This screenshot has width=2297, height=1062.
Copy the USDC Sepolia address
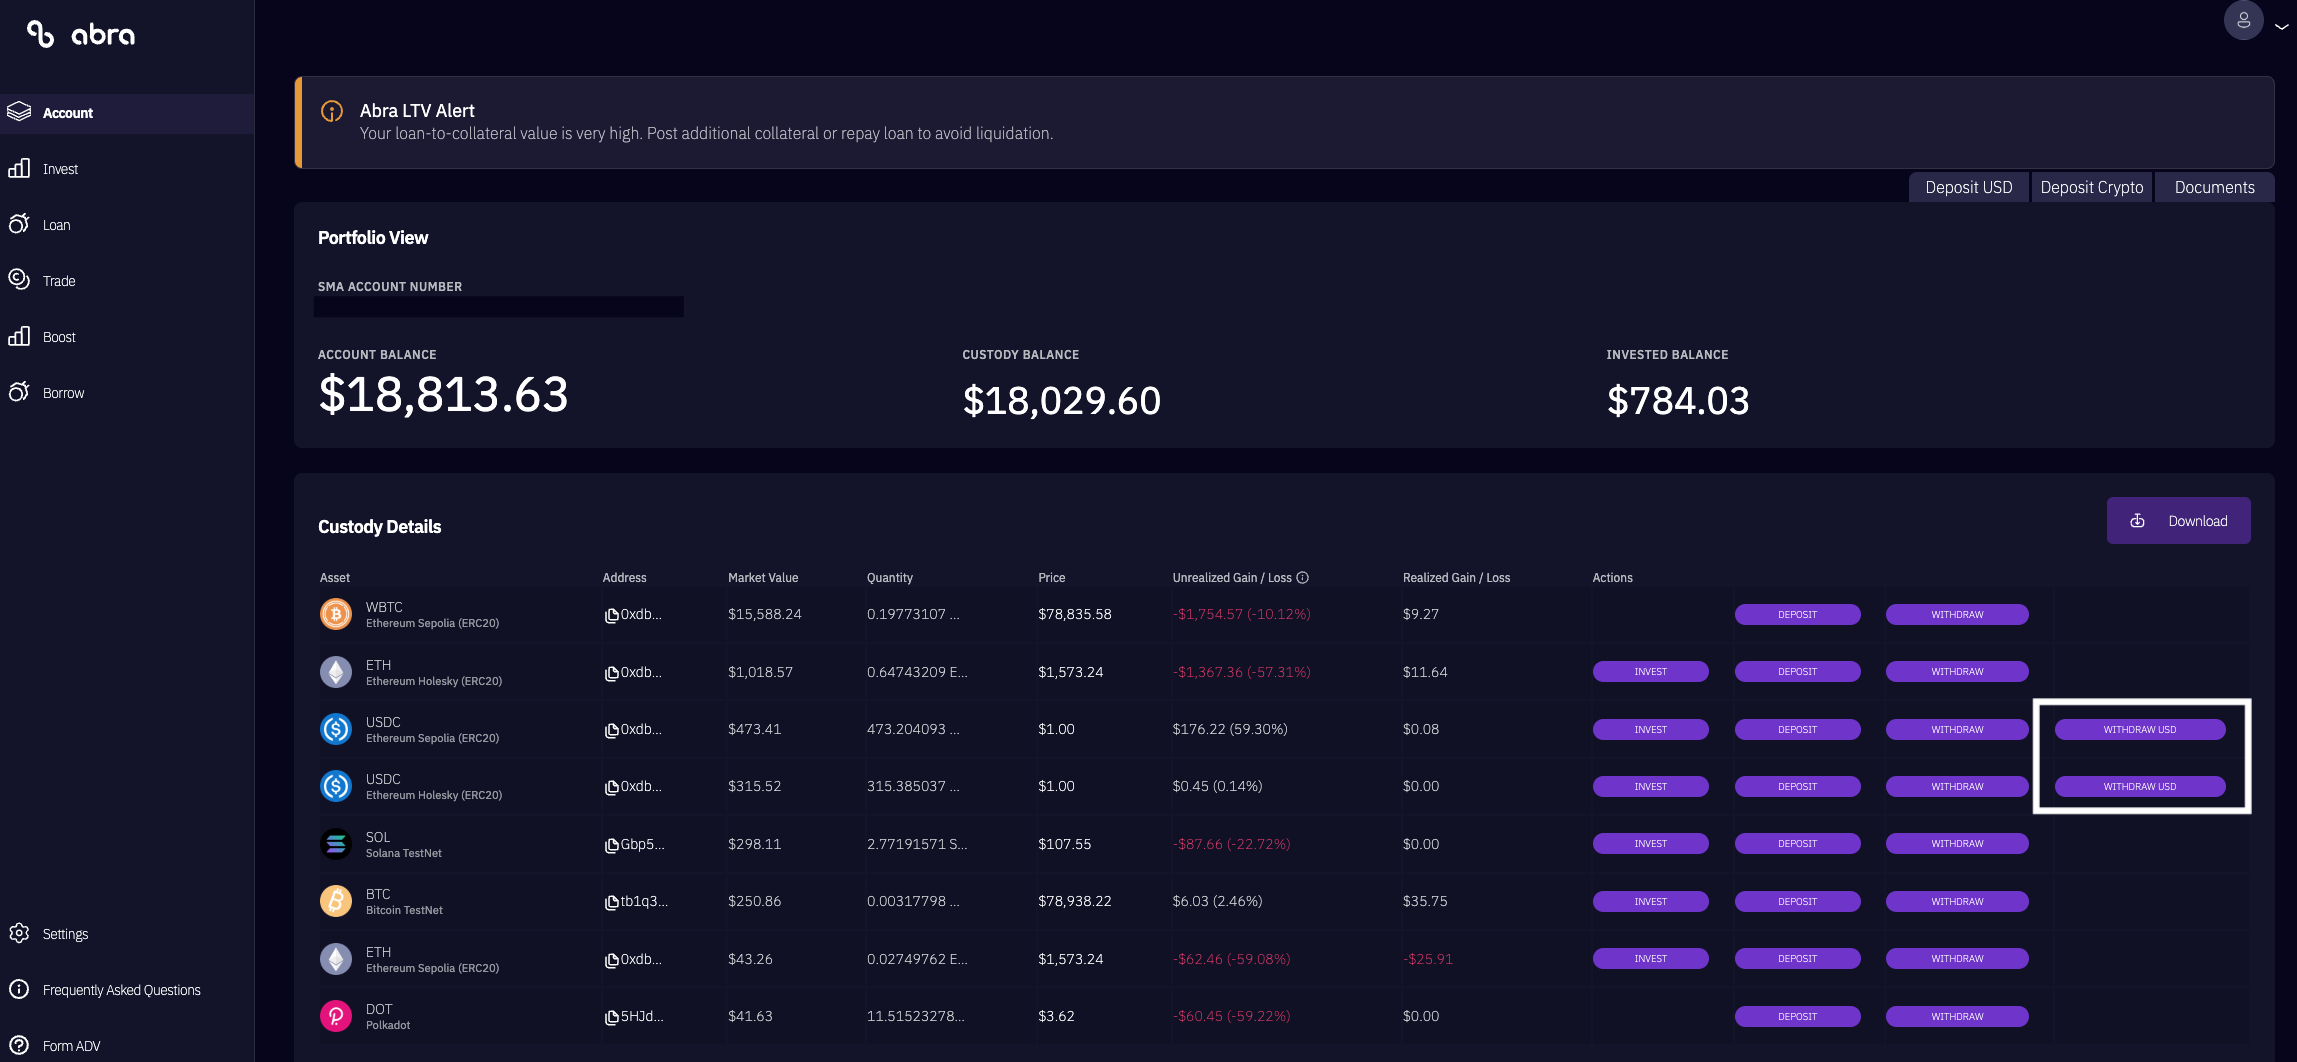[x=611, y=730]
